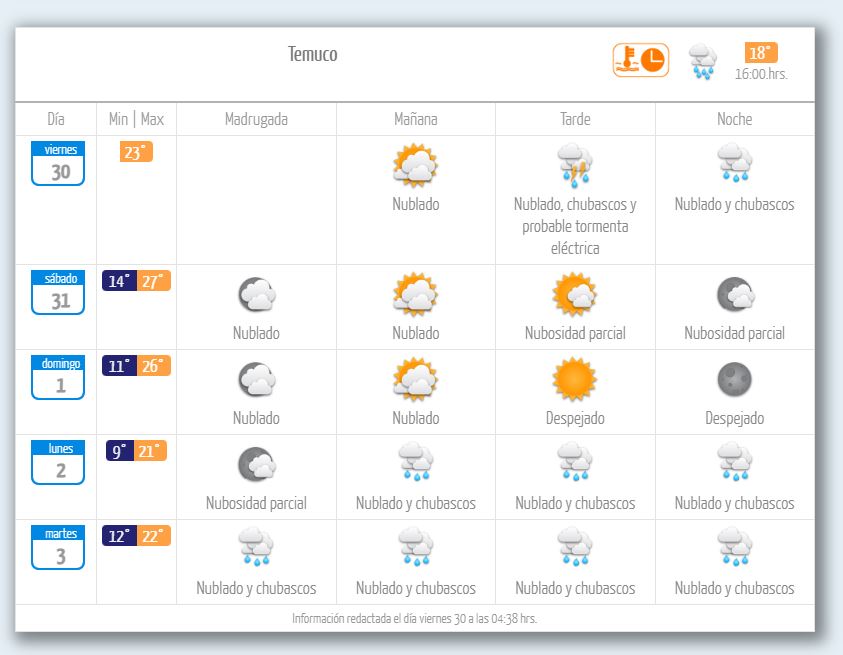Screen dimensions: 843x655
Task: Click sábado Noche partly cloudy moon icon
Action: point(734,294)
